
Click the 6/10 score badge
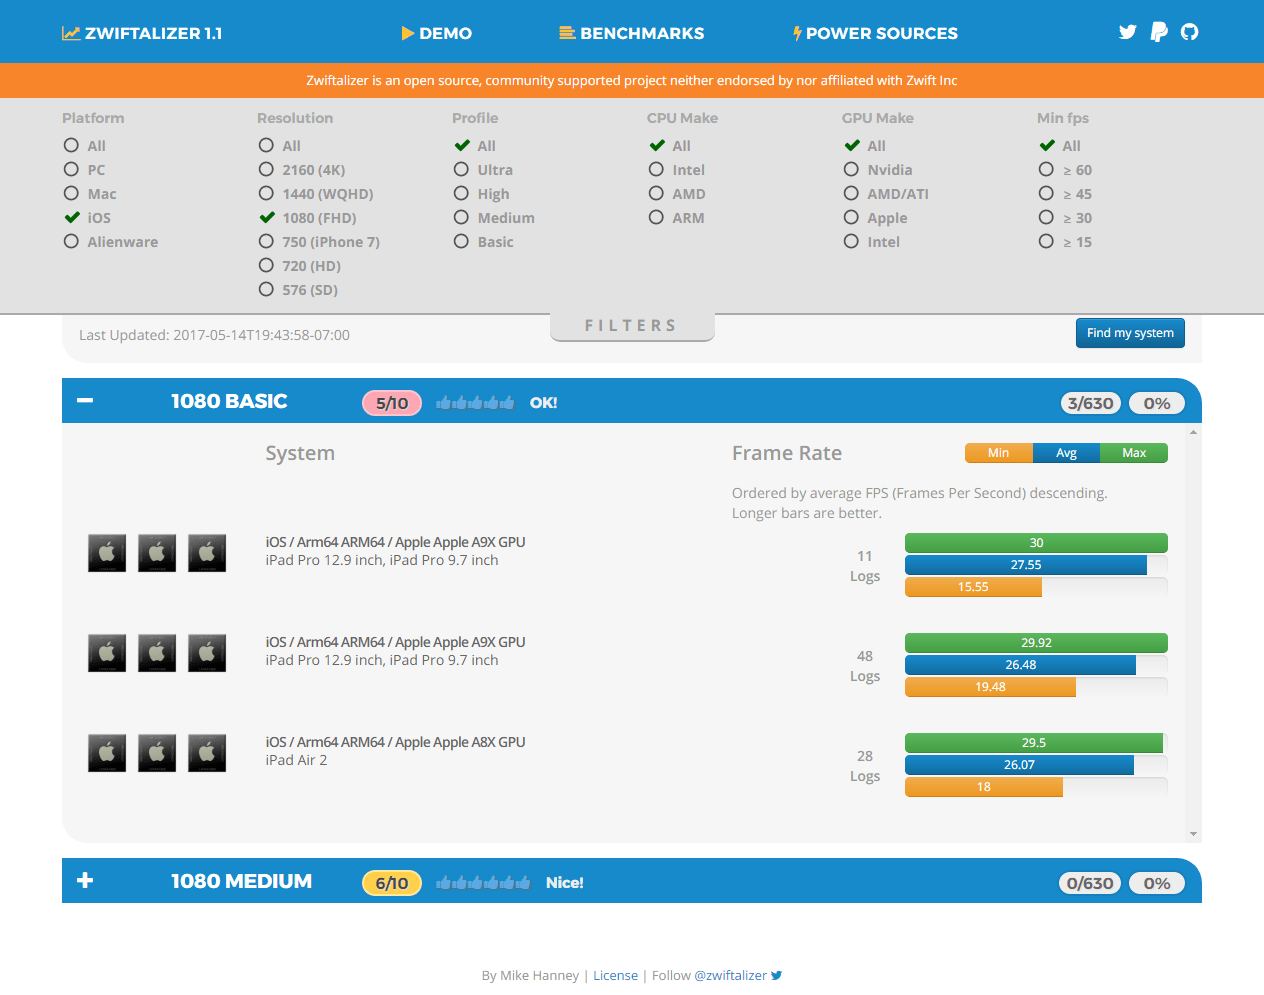pos(392,883)
